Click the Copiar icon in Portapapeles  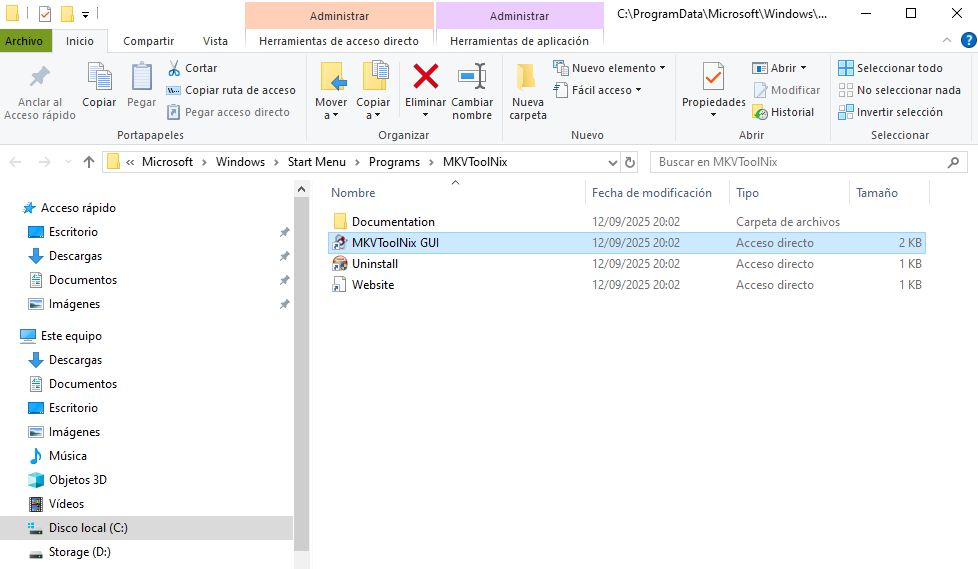pos(99,86)
